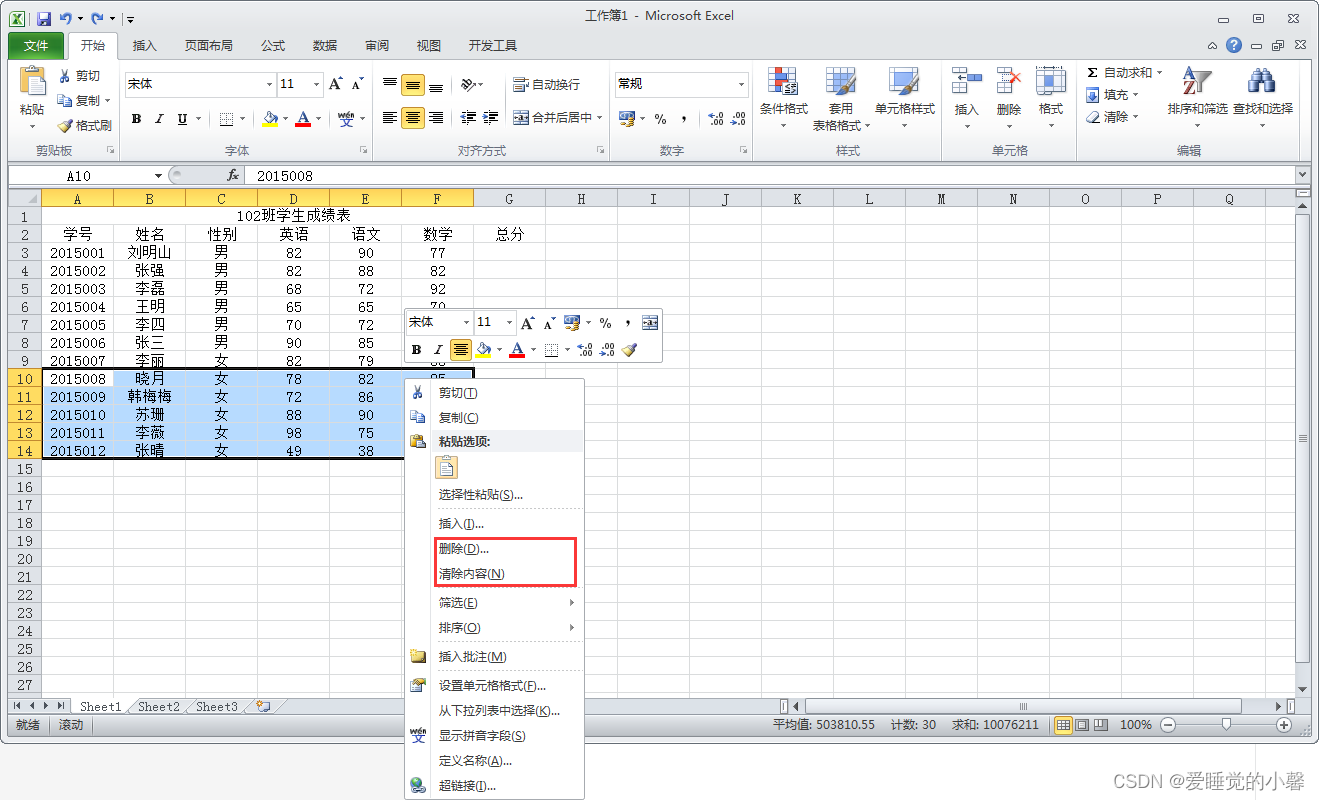
Task: Open the File (文件) tab
Action: pyautogui.click(x=36, y=46)
